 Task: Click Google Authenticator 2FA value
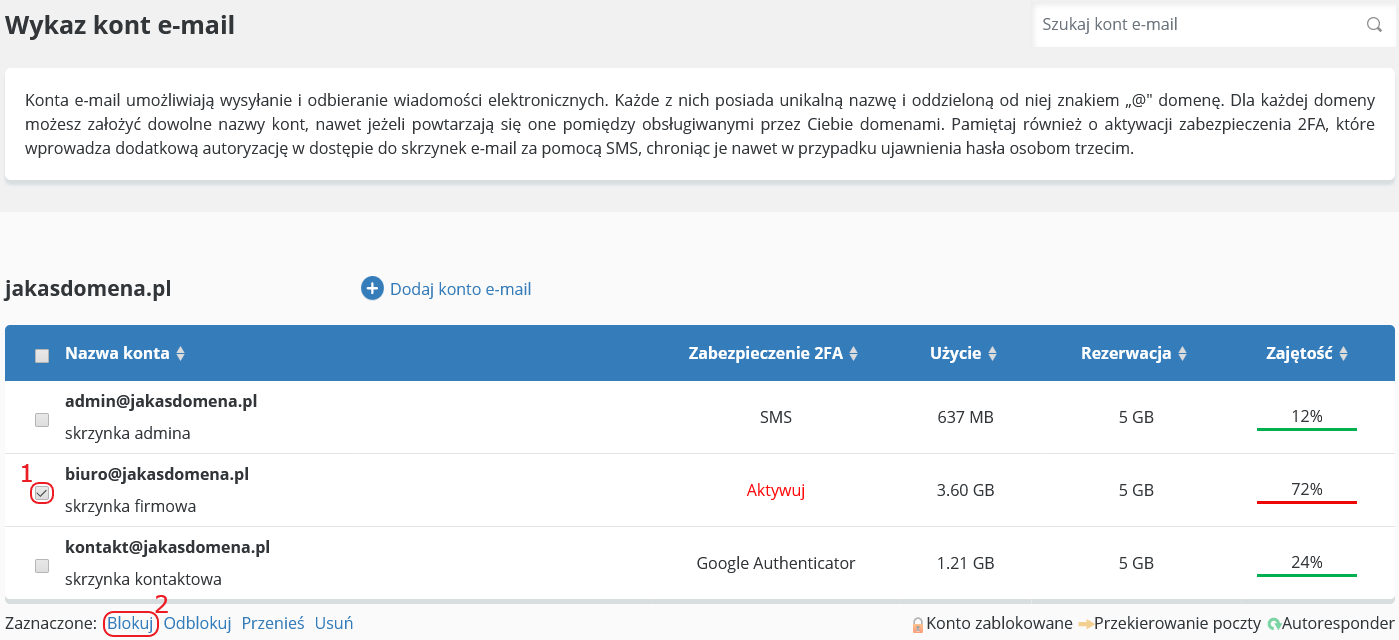point(776,563)
